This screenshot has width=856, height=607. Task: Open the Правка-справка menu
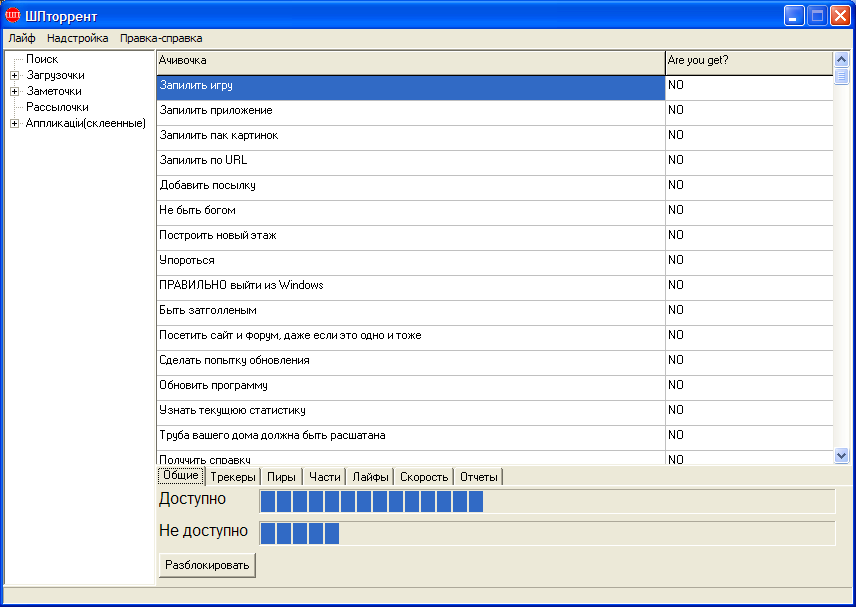[161, 38]
